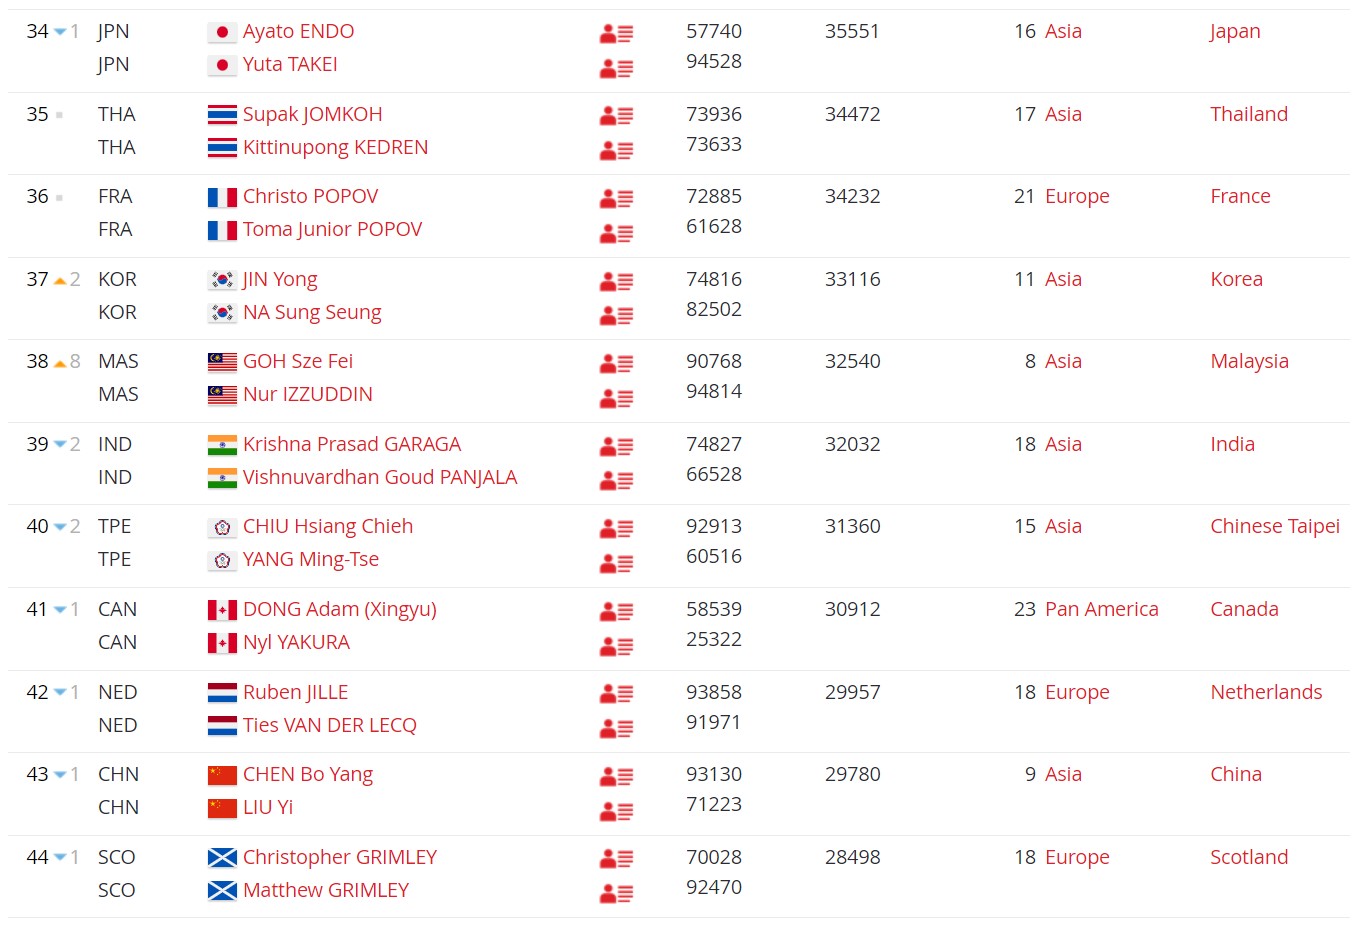
Task: Open the Chinese Taipei country link
Action: (1274, 526)
